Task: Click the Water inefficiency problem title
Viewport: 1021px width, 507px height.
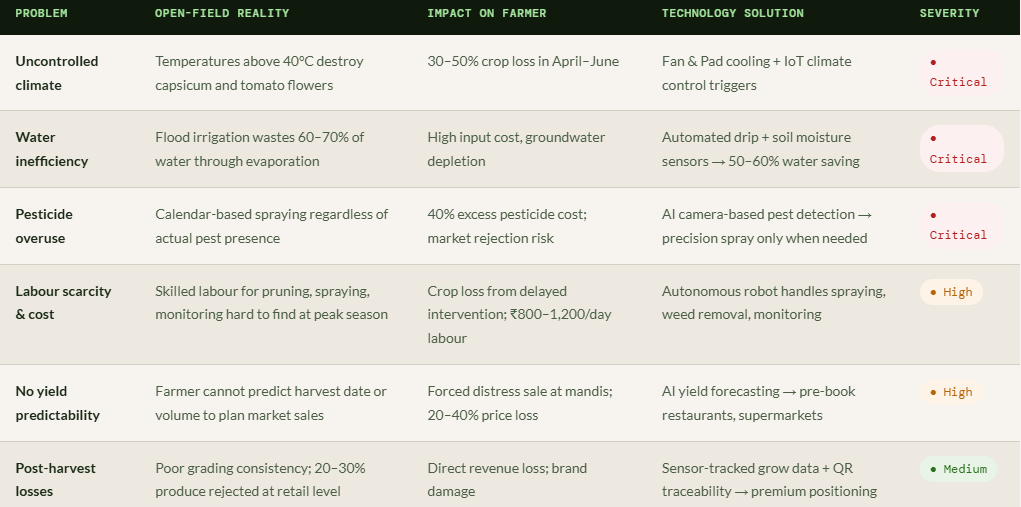Action: pyautogui.click(x=52, y=149)
